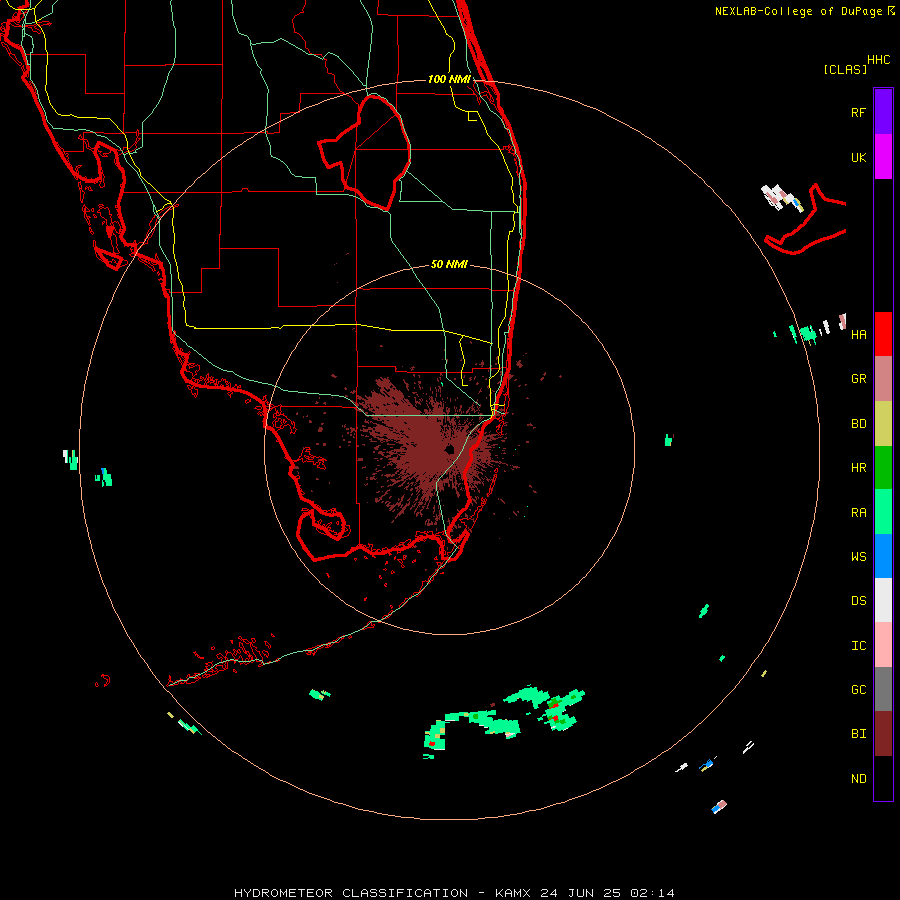900x900 pixels.
Task: Click the RA legend label
Action: [x=858, y=513]
